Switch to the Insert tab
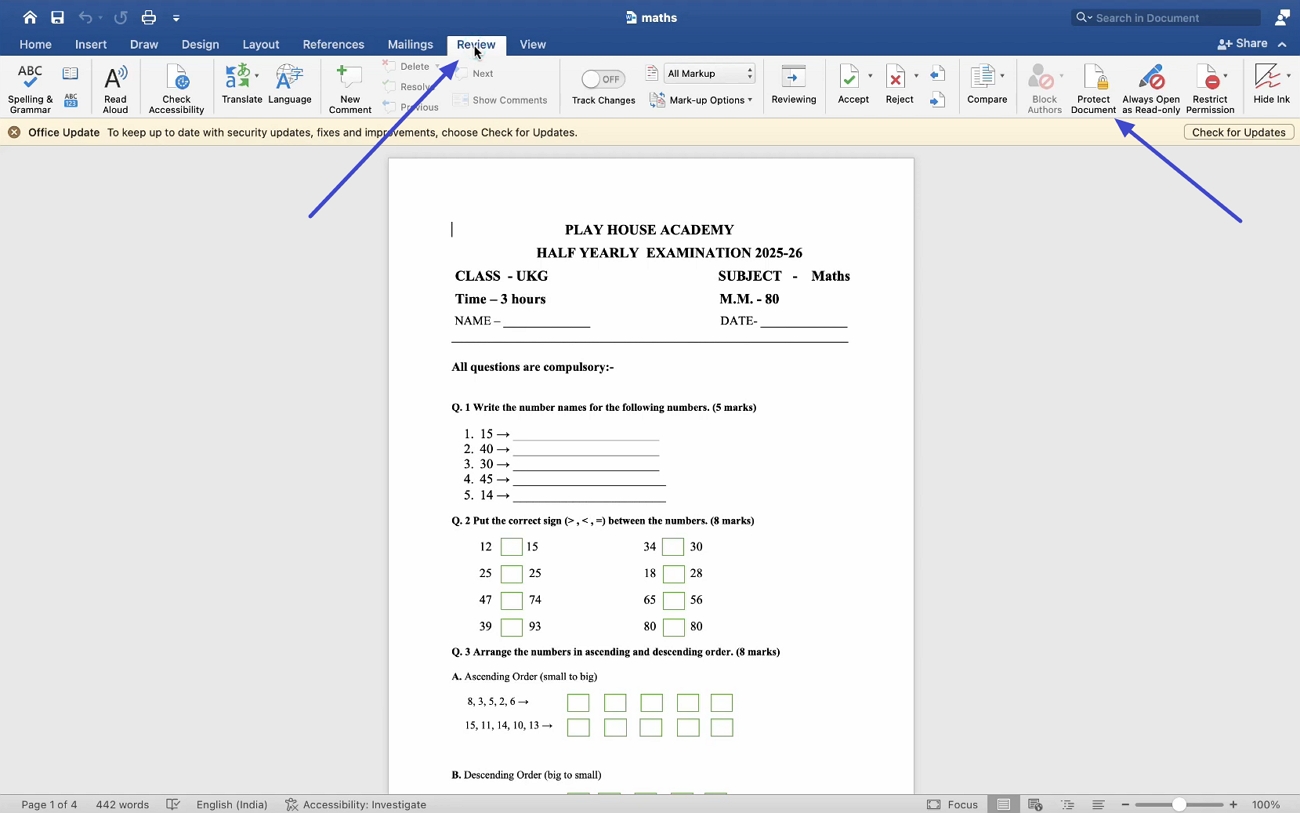Image resolution: width=1300 pixels, height=813 pixels. [91, 44]
